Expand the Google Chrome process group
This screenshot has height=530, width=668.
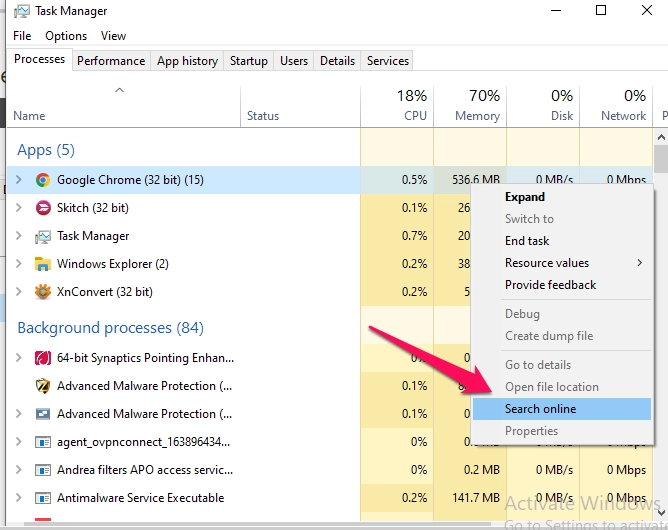point(19,179)
